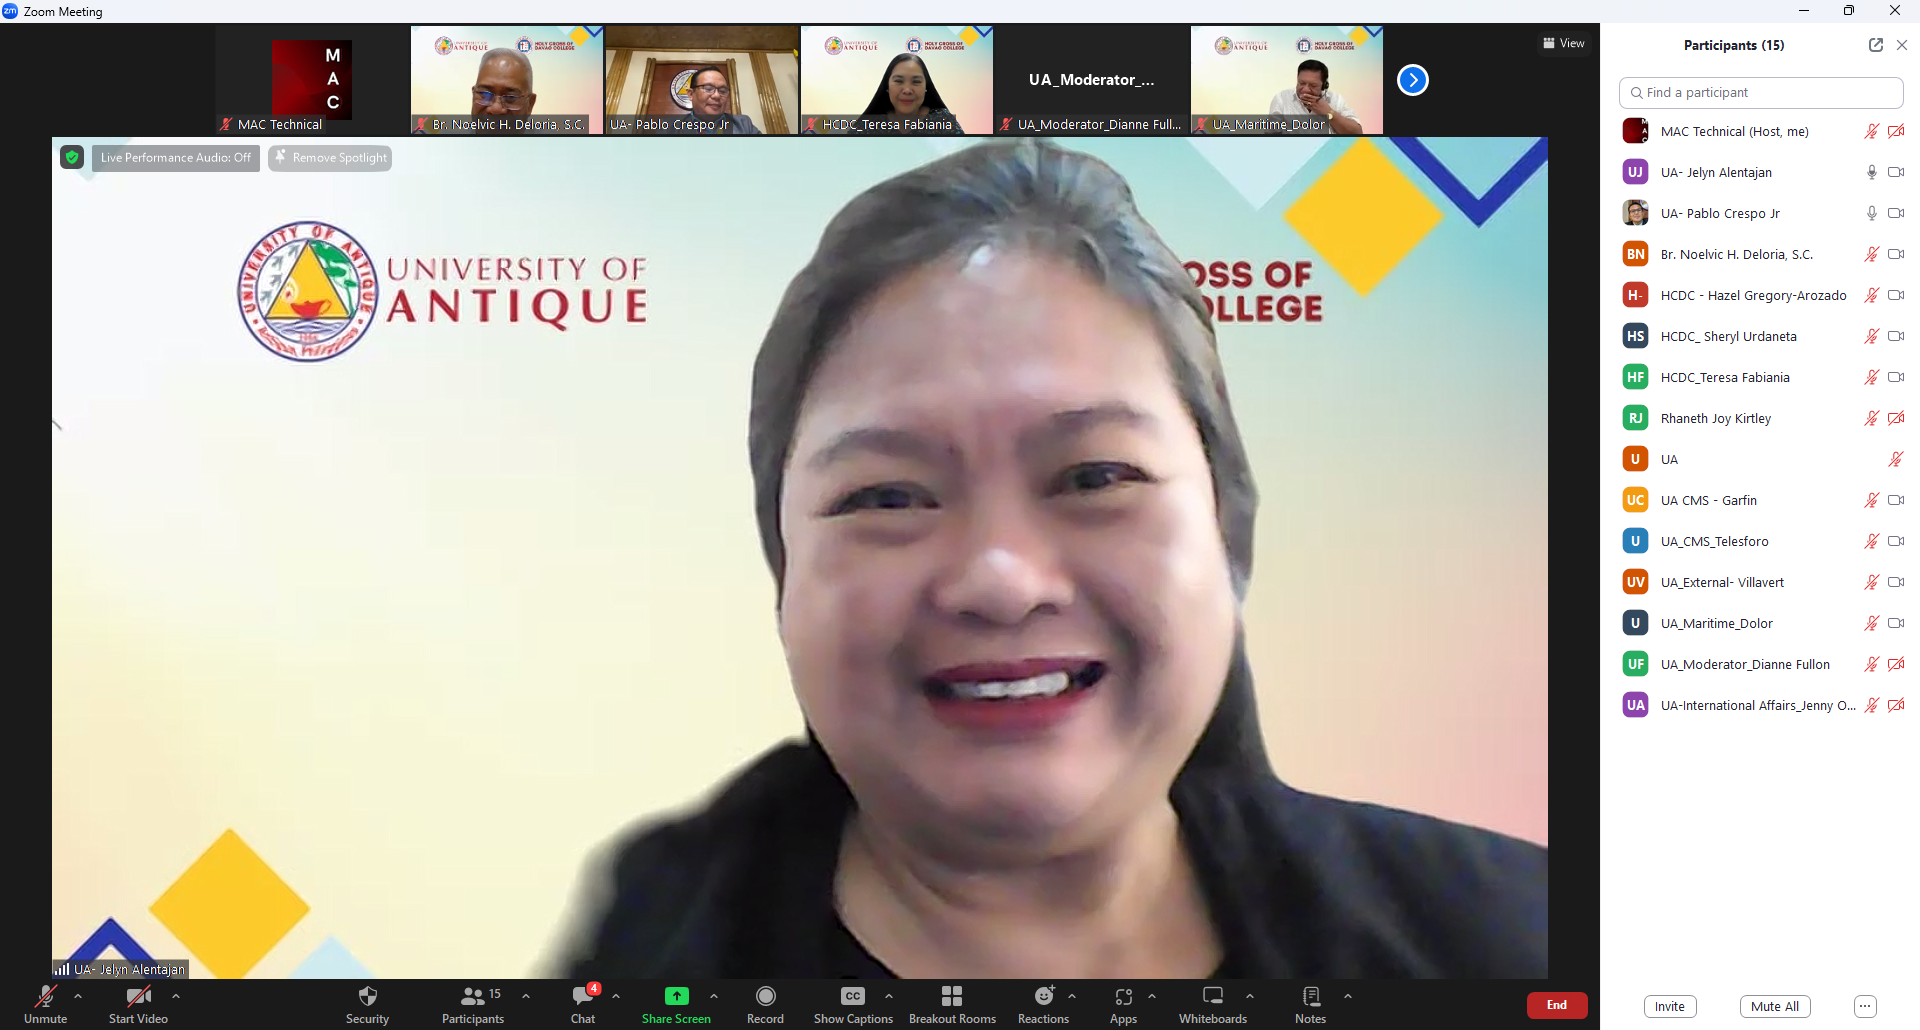Expand the Chat options arrow

616,996
